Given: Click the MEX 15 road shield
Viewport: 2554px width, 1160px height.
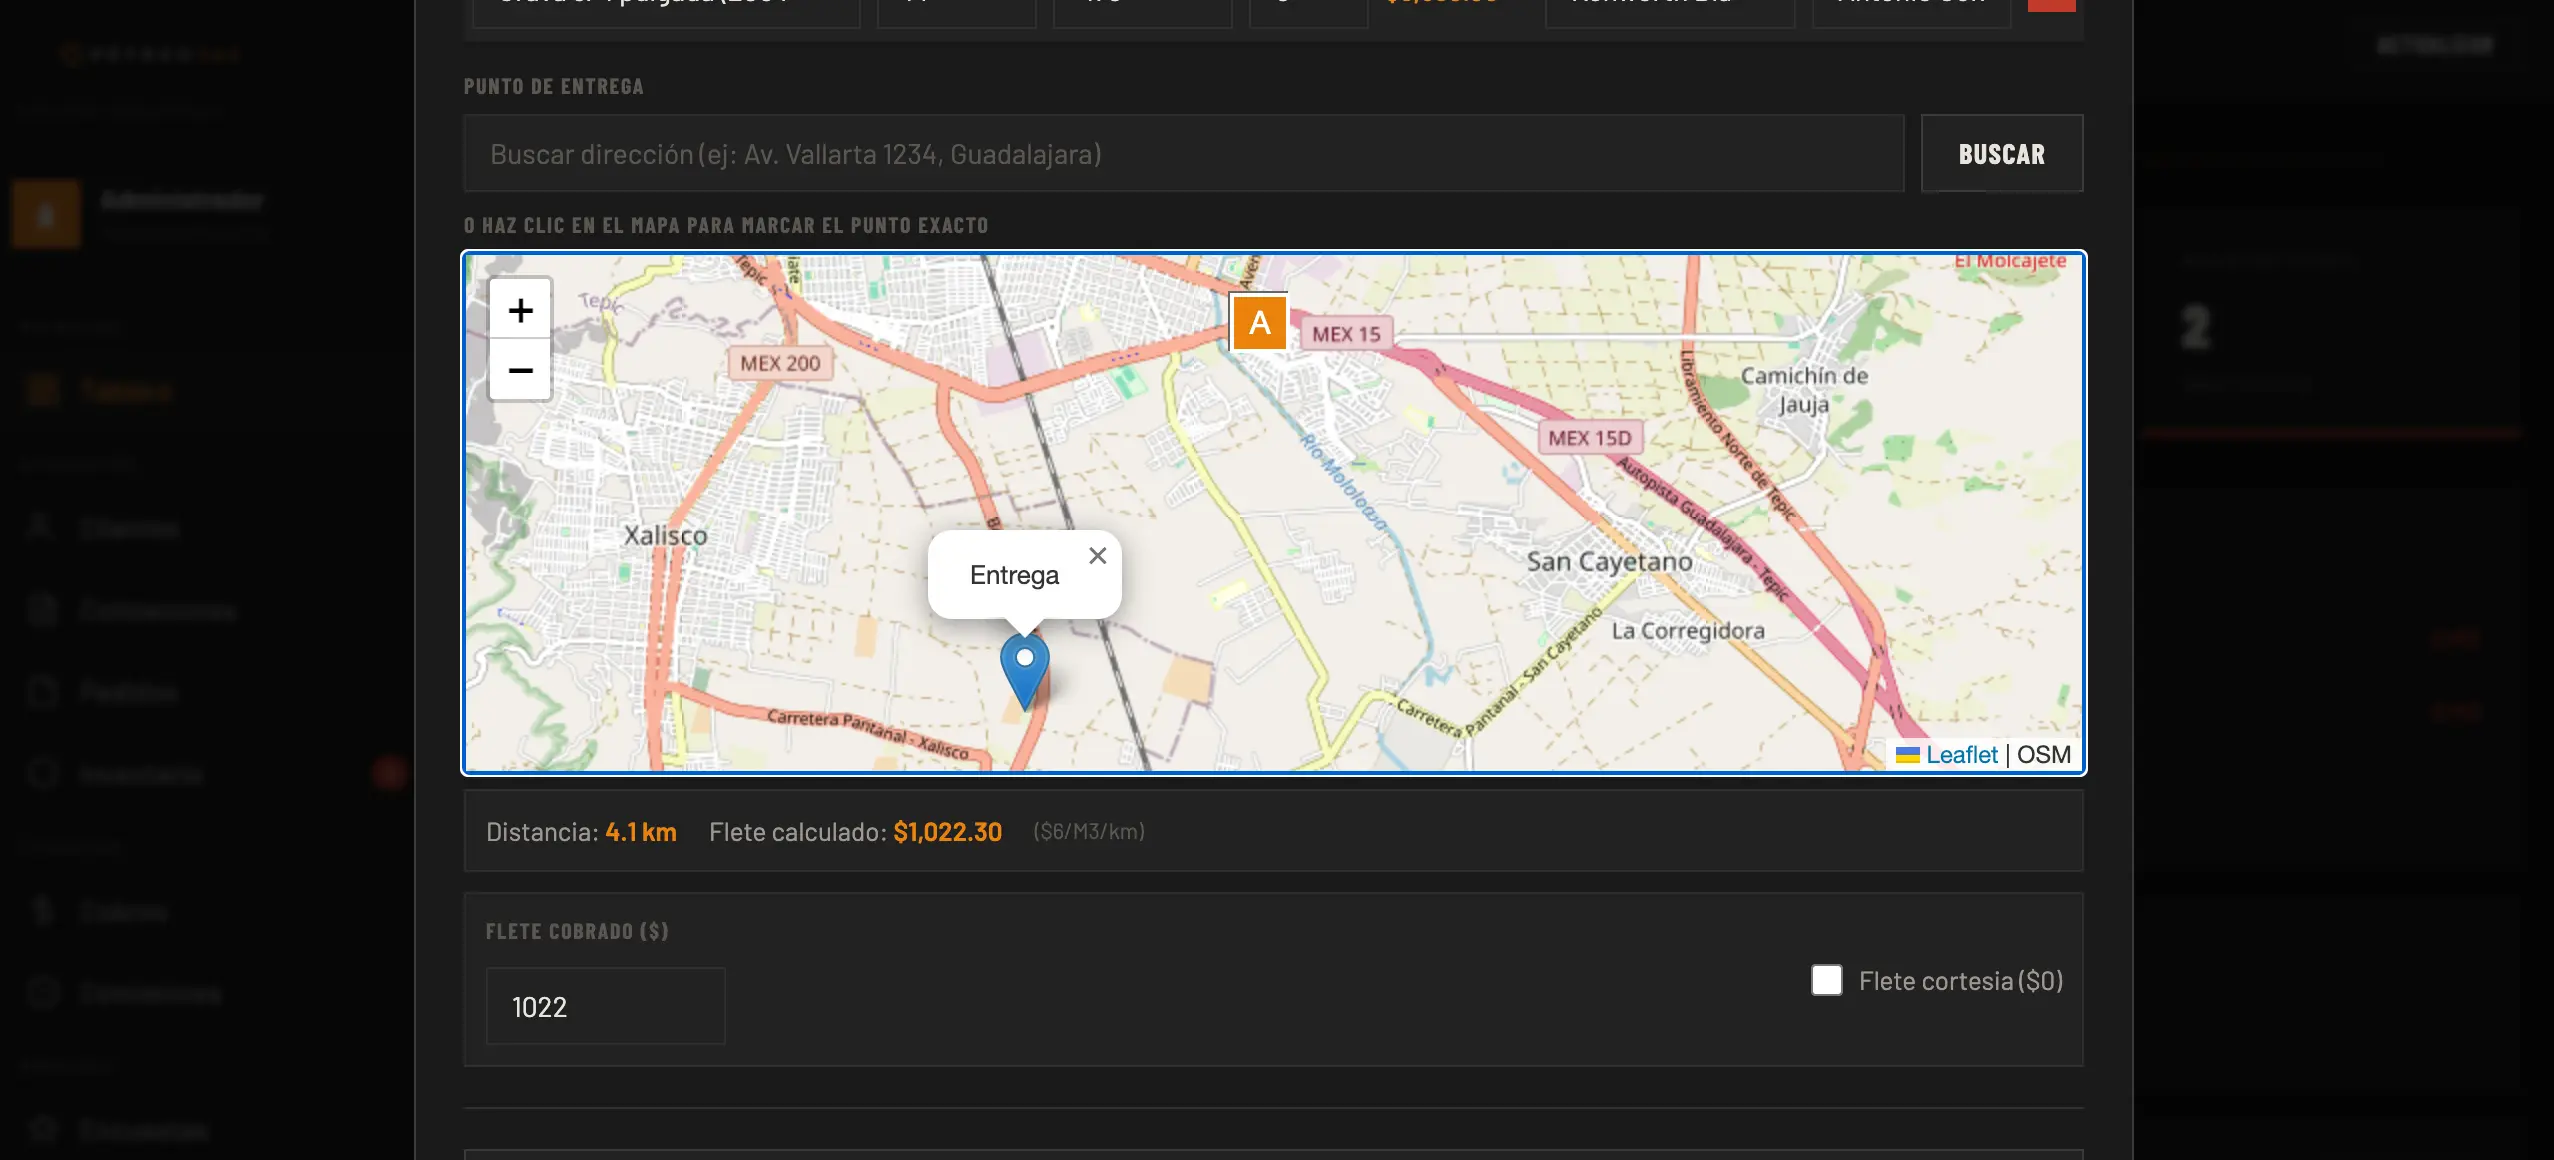Looking at the screenshot, I should coord(1346,334).
